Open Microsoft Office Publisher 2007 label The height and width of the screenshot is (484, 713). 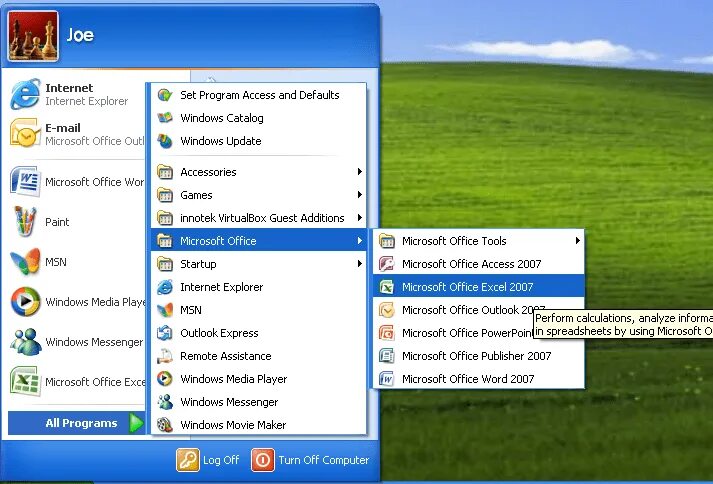[x=477, y=356]
